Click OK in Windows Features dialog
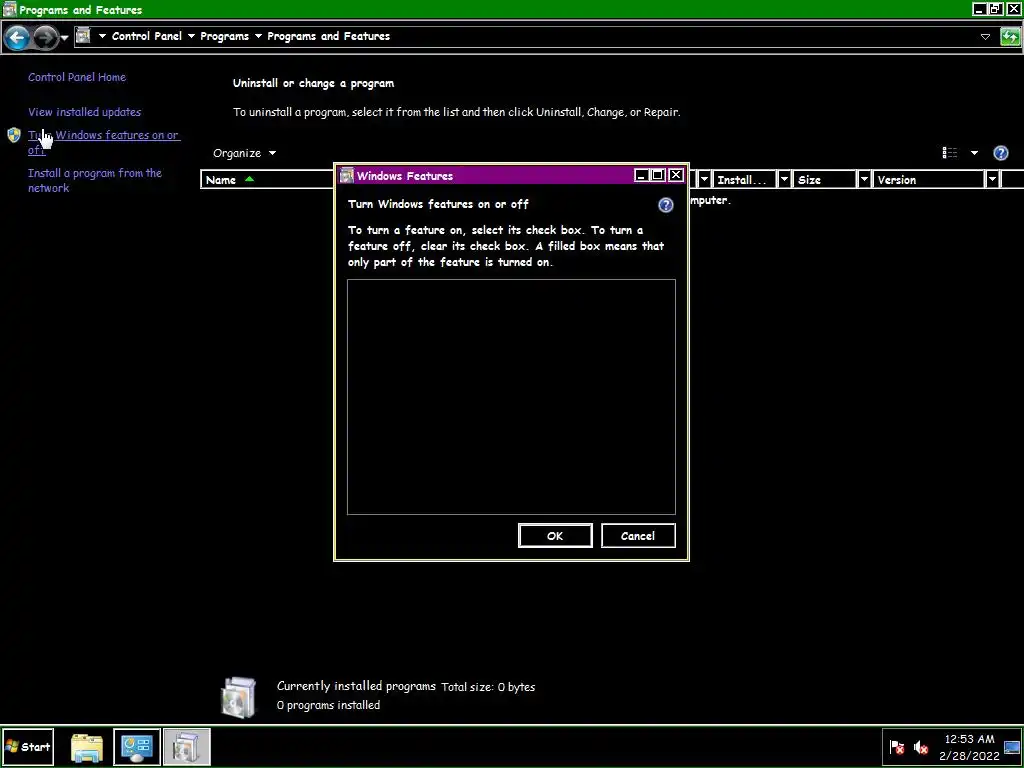1024x768 pixels. [555, 536]
